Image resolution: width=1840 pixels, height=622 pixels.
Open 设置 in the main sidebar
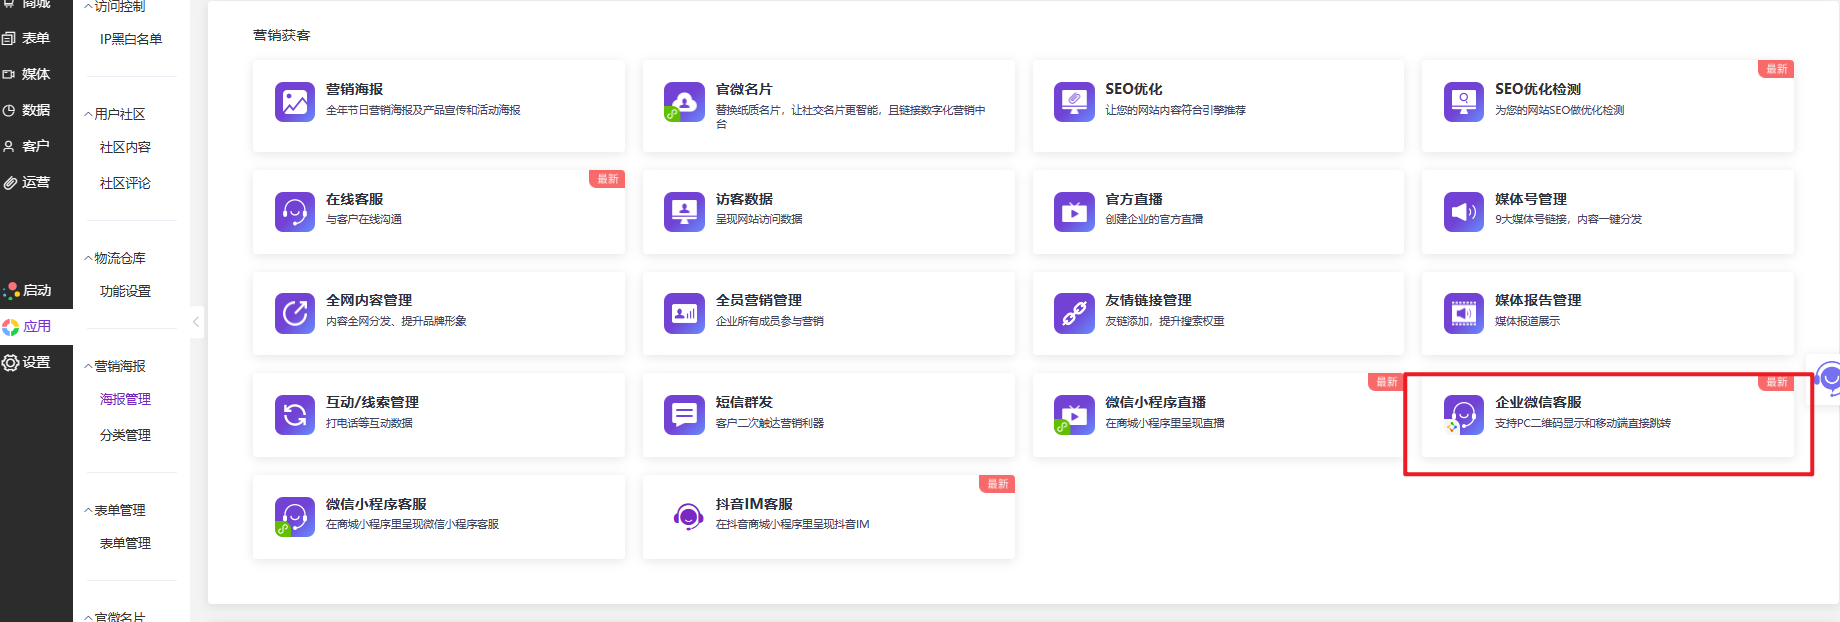pyautogui.click(x=36, y=362)
